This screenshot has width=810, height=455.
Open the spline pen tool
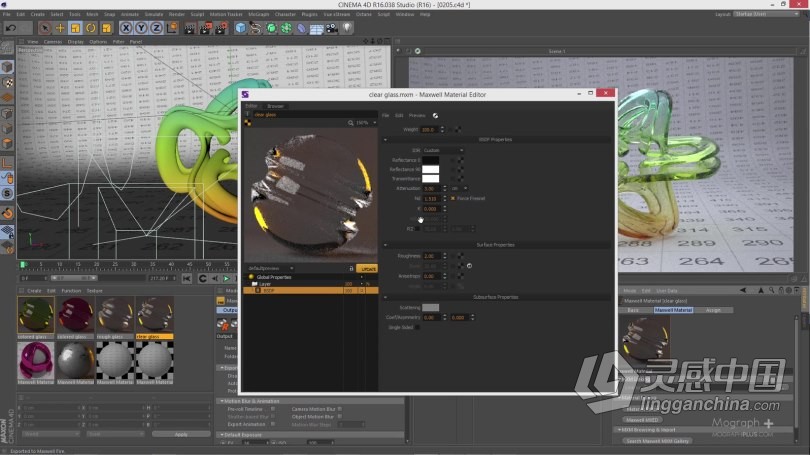[256, 28]
